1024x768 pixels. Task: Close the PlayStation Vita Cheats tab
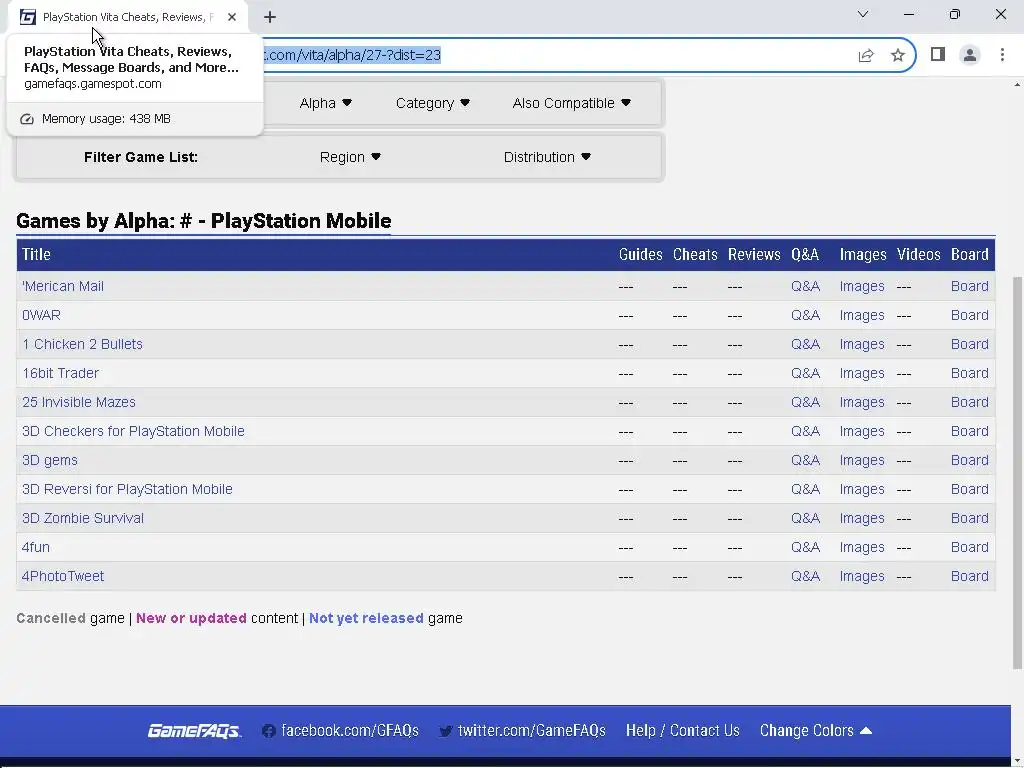coord(232,17)
